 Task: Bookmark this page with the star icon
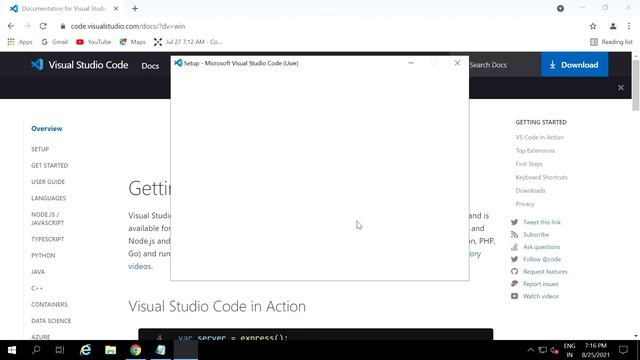(593, 26)
